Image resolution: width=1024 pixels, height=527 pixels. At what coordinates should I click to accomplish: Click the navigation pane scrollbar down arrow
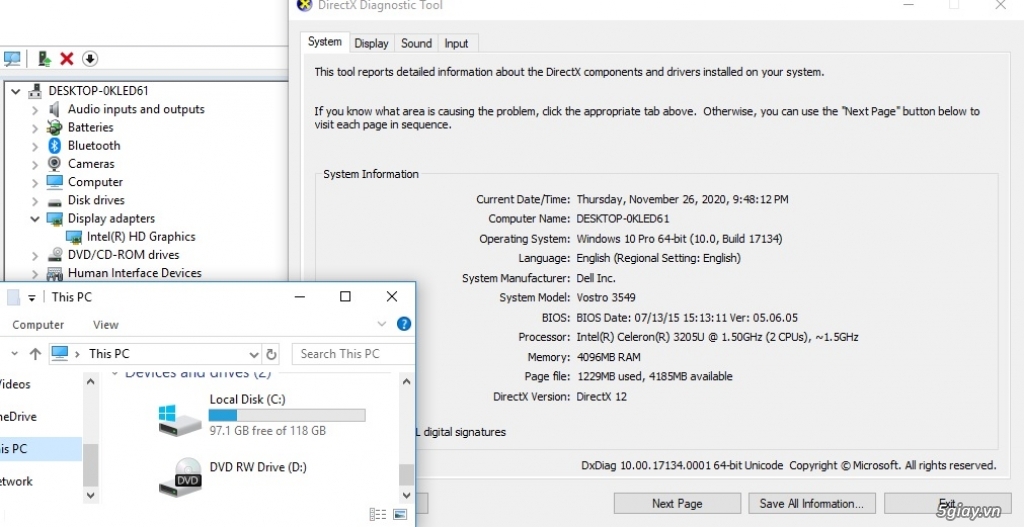point(91,495)
